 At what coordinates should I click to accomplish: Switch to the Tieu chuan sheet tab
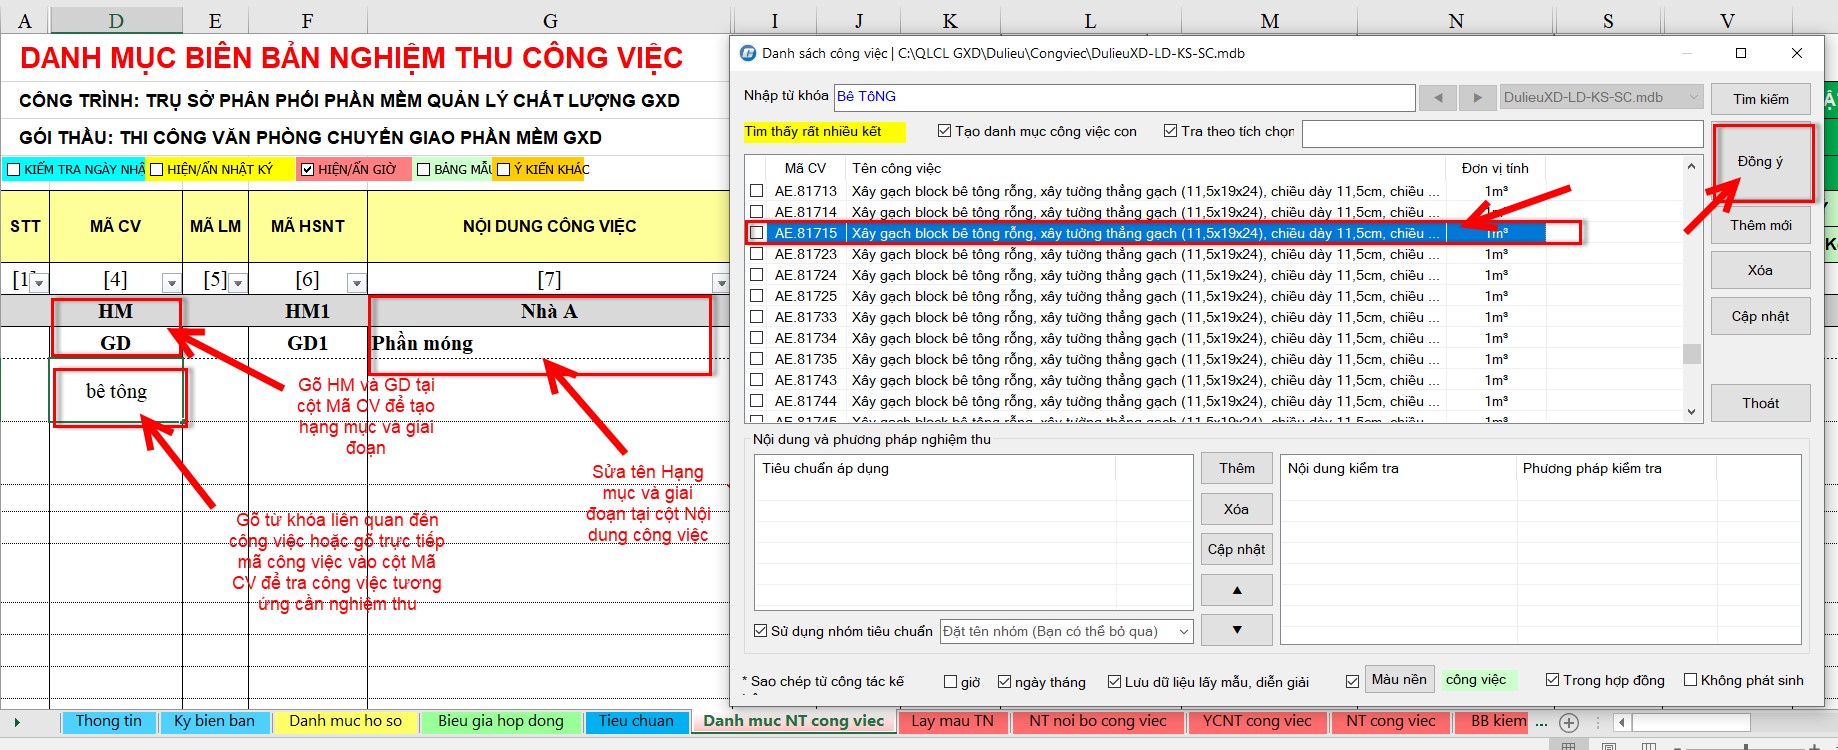tap(636, 721)
